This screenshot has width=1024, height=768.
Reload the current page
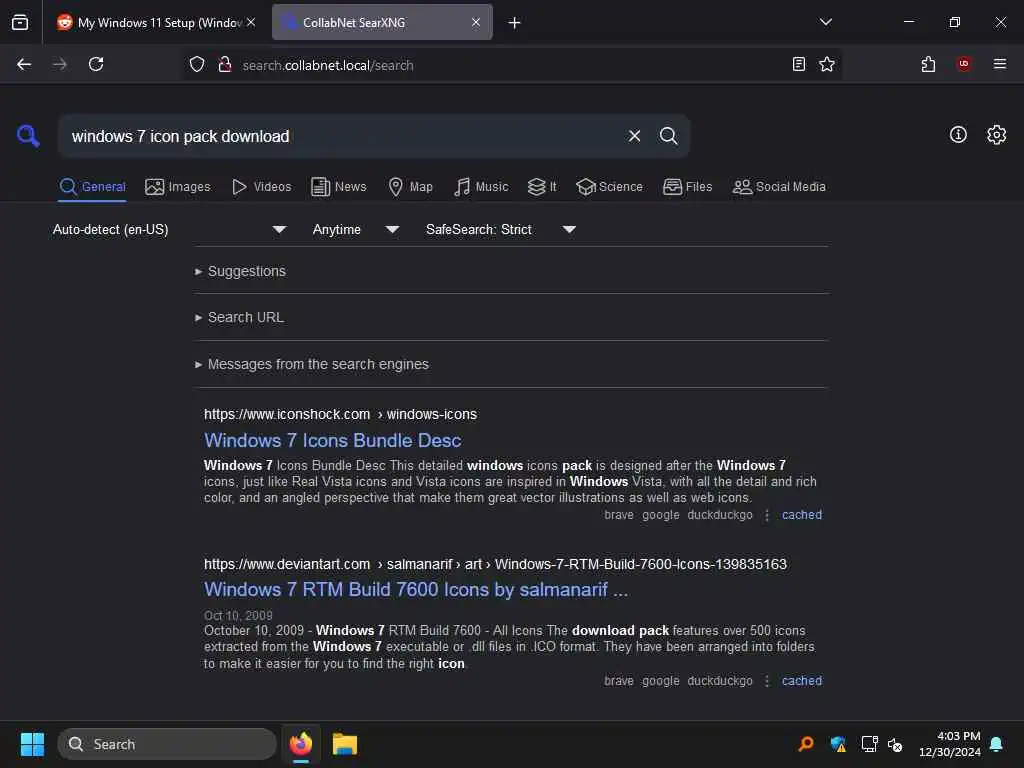(96, 64)
